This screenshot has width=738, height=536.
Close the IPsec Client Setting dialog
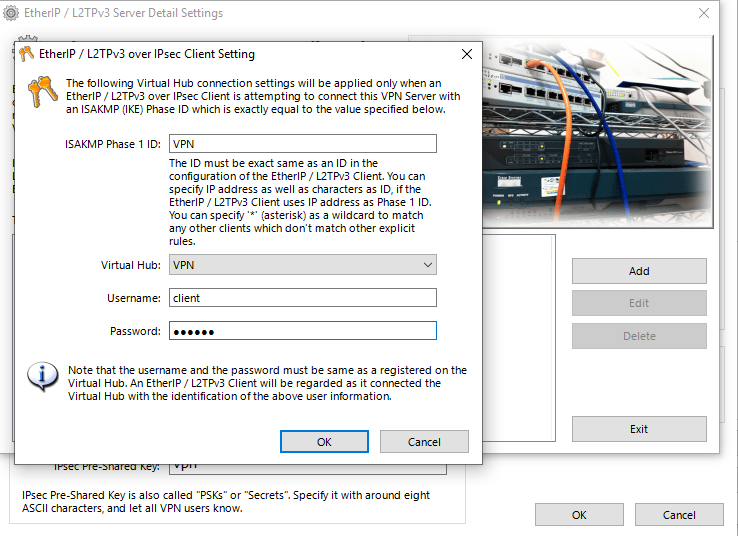click(x=467, y=54)
